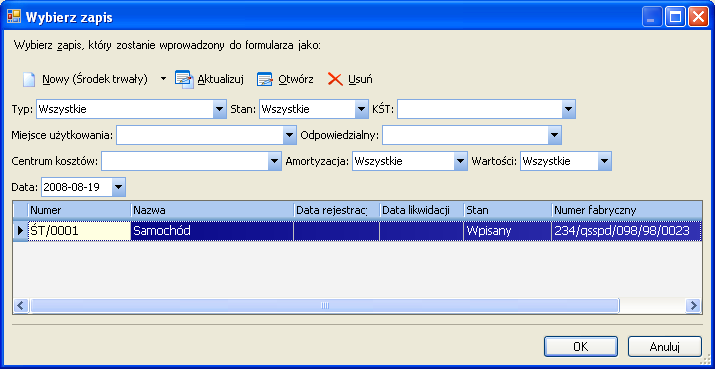Click the red X Usuń icon
The width and height of the screenshot is (715, 369).
click(x=335, y=79)
